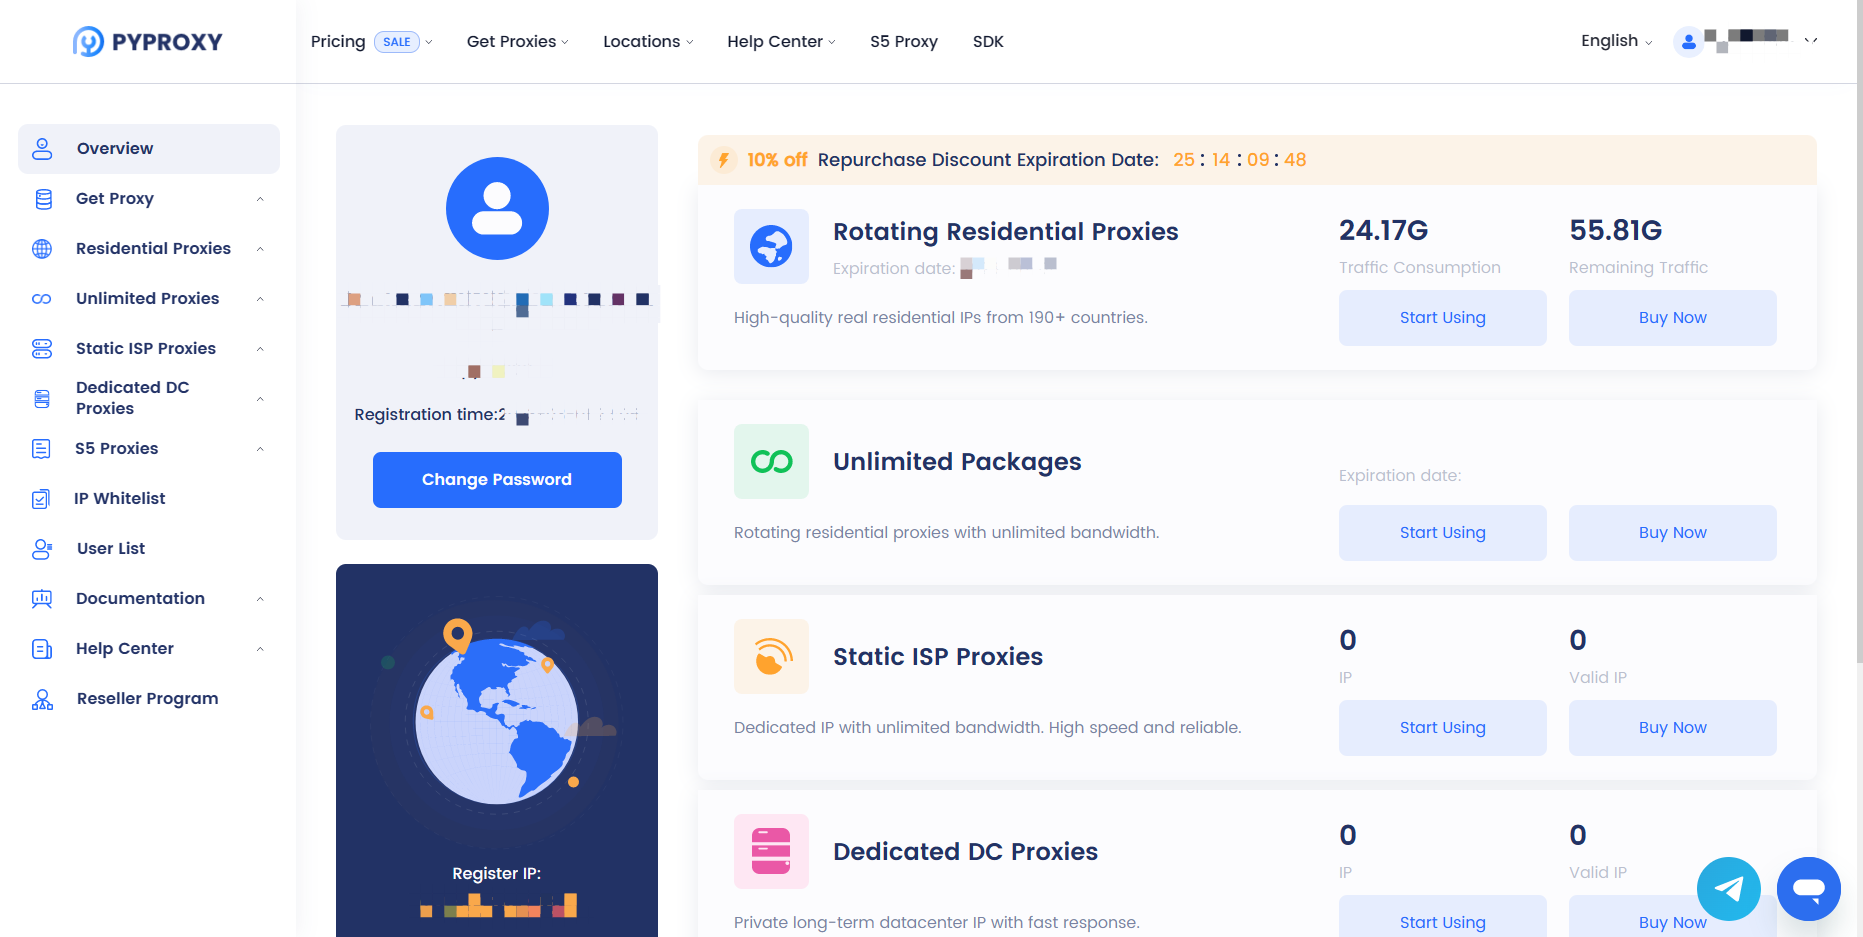Image resolution: width=1863 pixels, height=937 pixels.
Task: Click the Change Password button
Action: click(497, 480)
